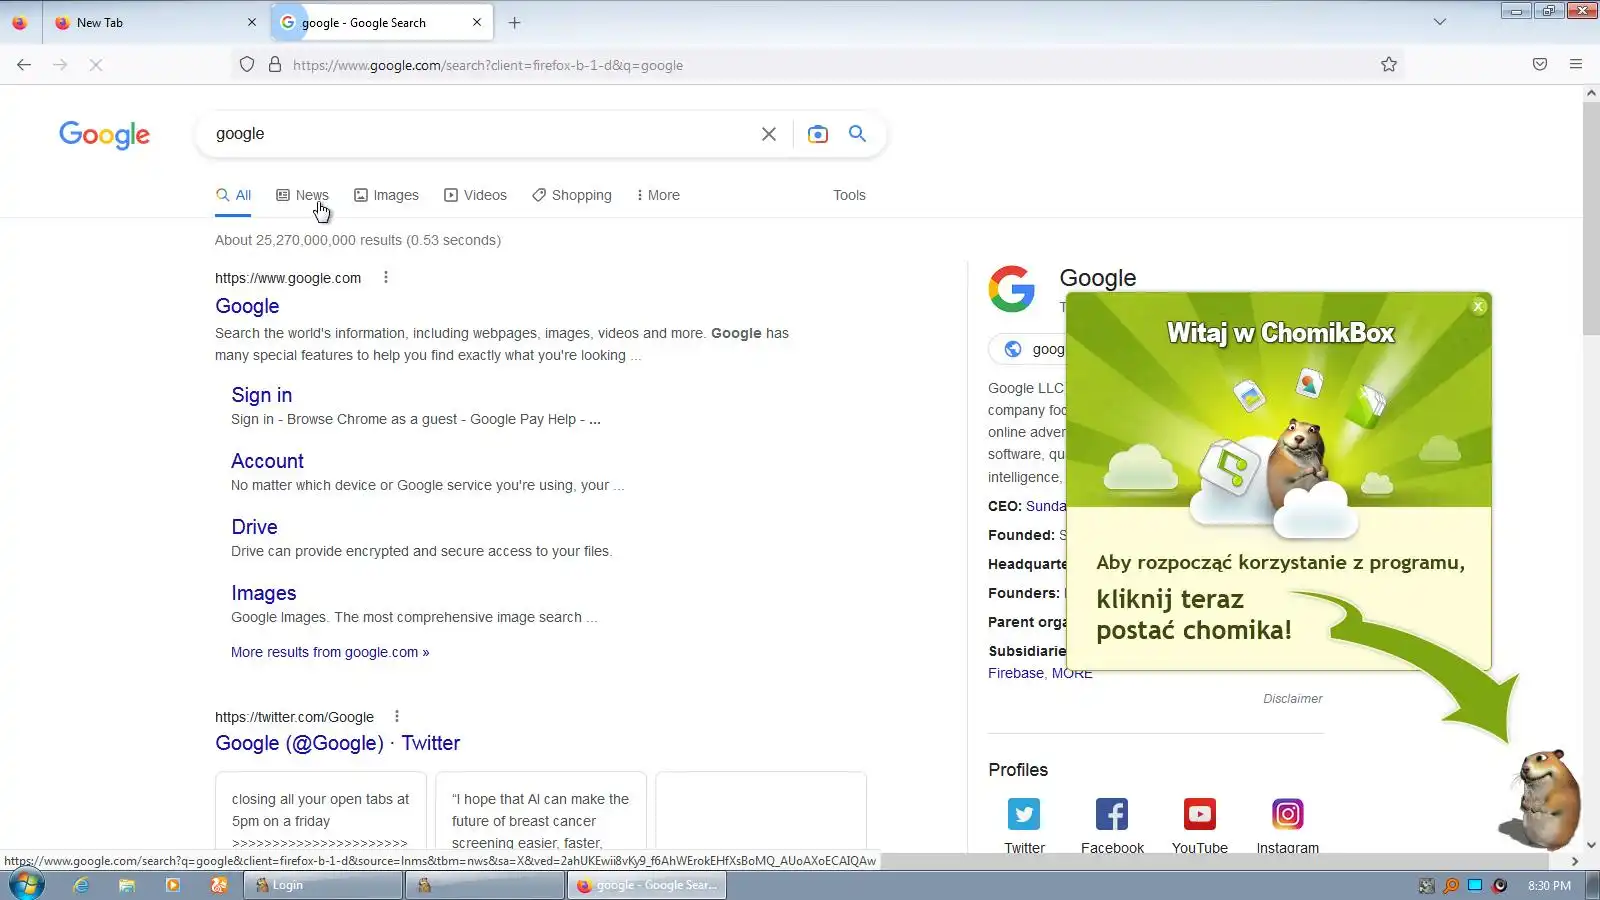Screen dimensions: 1600x900
Task: Open options for the google.com result
Action: (x=386, y=278)
